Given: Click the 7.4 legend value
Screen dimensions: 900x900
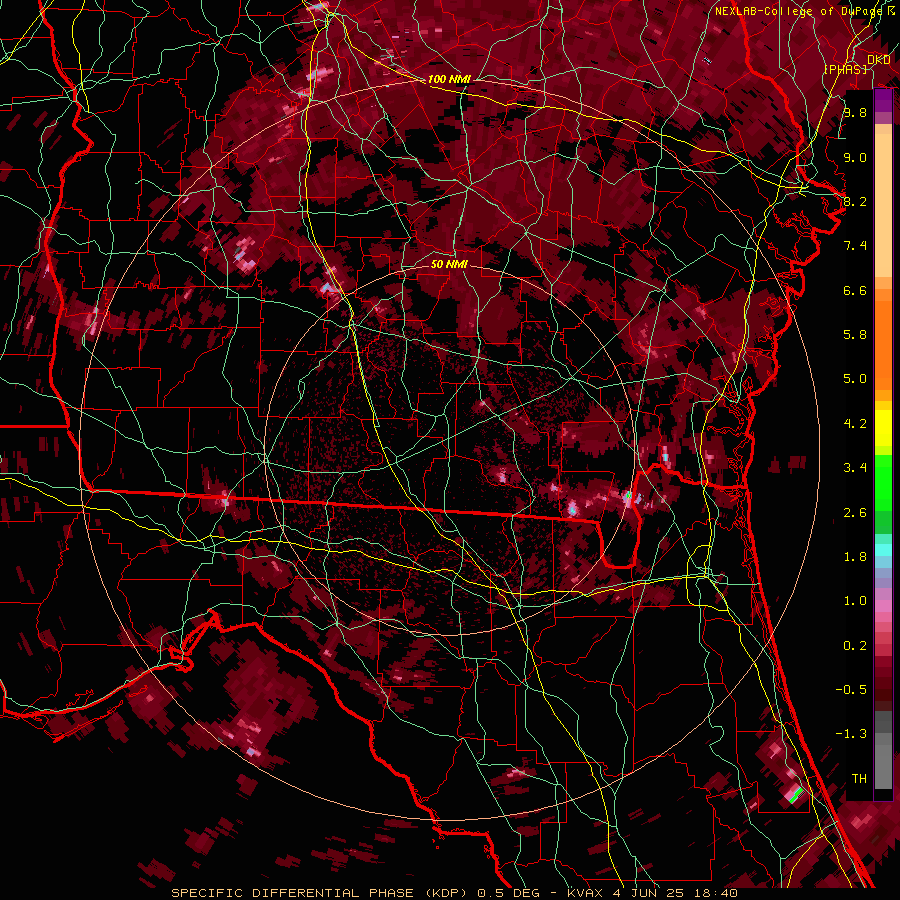Looking at the screenshot, I should click(855, 246).
